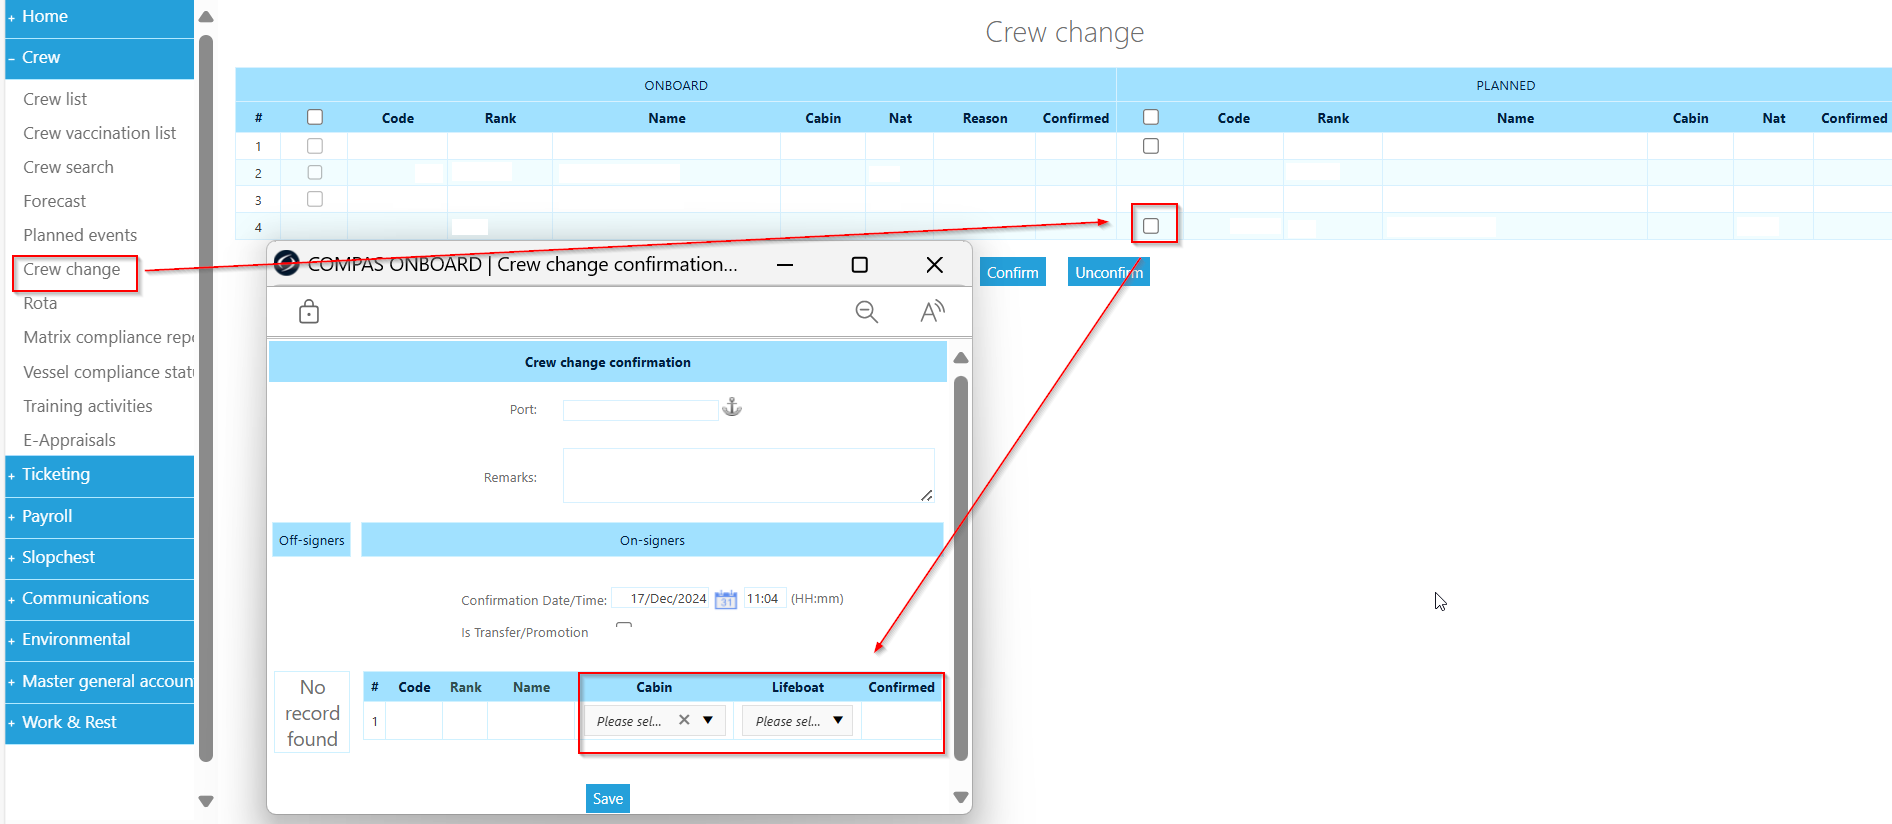This screenshot has height=824, width=1892.
Task: Click the zoom out magnifier icon
Action: coord(866,312)
